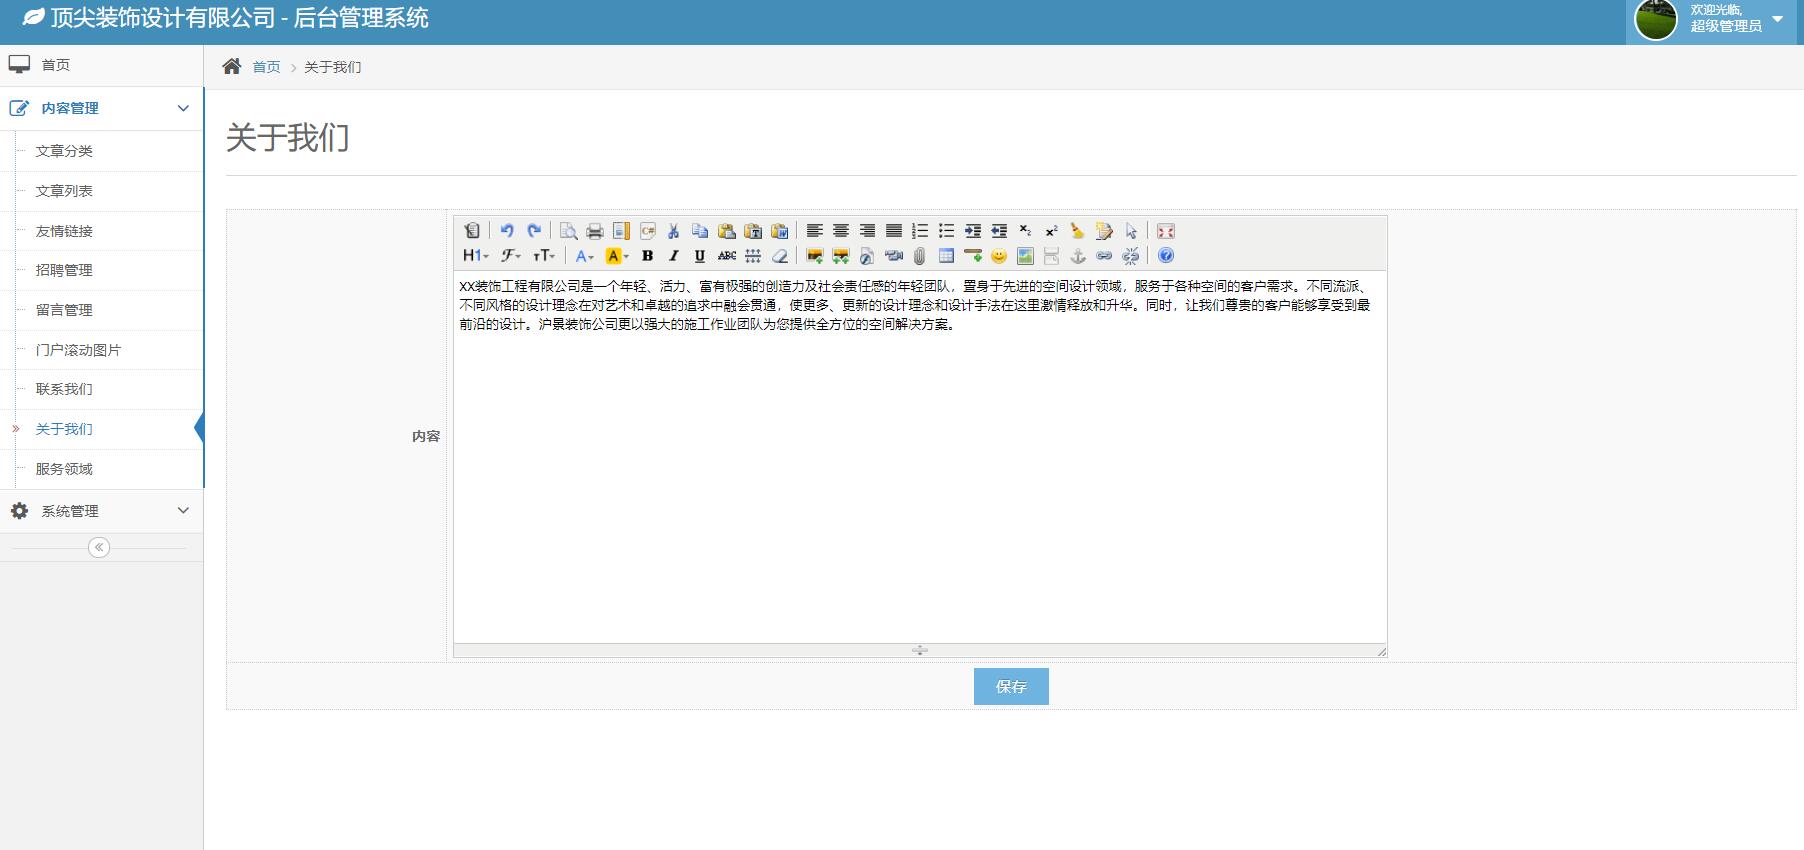
Task: Collapse the 内容管理 sidebar section
Action: pos(101,108)
